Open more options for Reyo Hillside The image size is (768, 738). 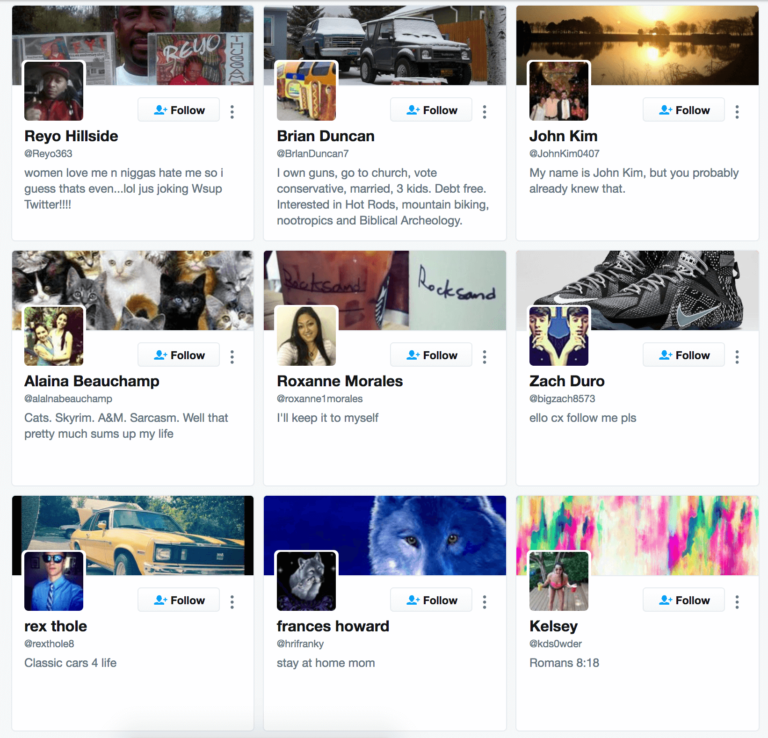pyautogui.click(x=232, y=112)
